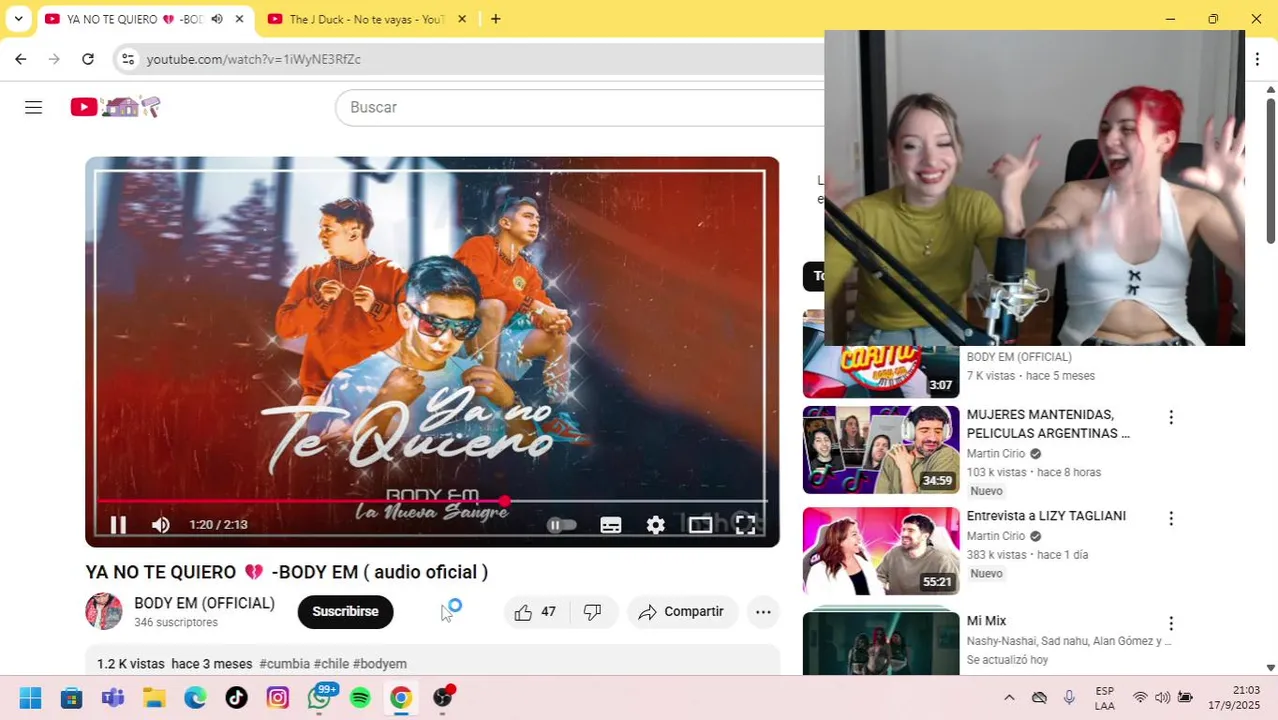Open microphone tray icon

point(1069,698)
